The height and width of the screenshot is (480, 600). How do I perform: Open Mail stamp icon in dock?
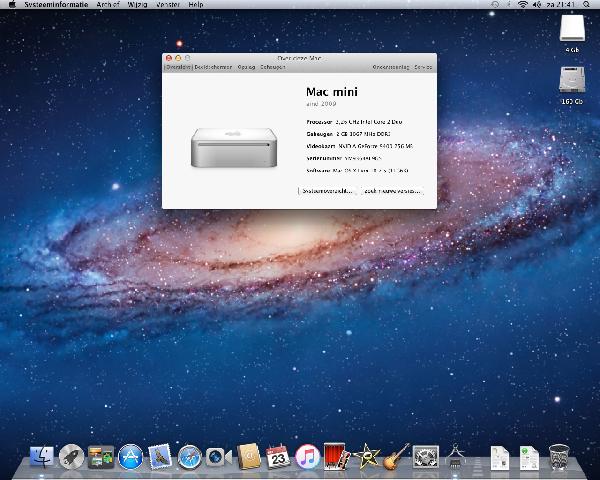click(x=160, y=457)
